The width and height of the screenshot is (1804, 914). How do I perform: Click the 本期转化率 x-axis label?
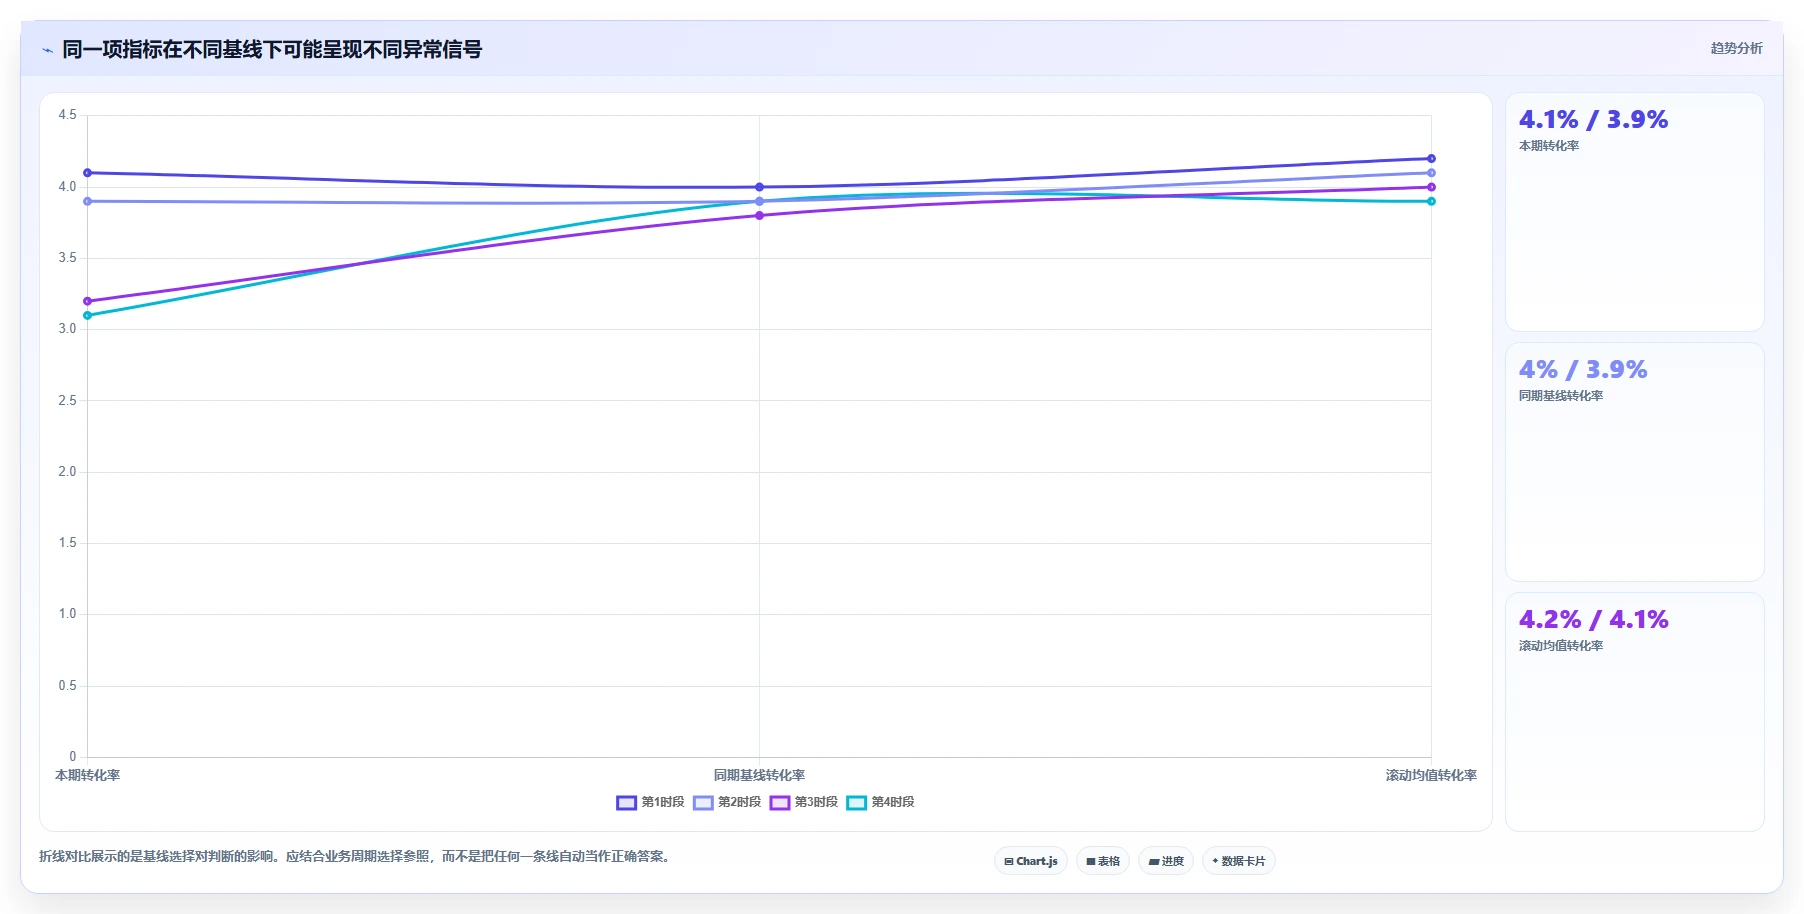[87, 775]
